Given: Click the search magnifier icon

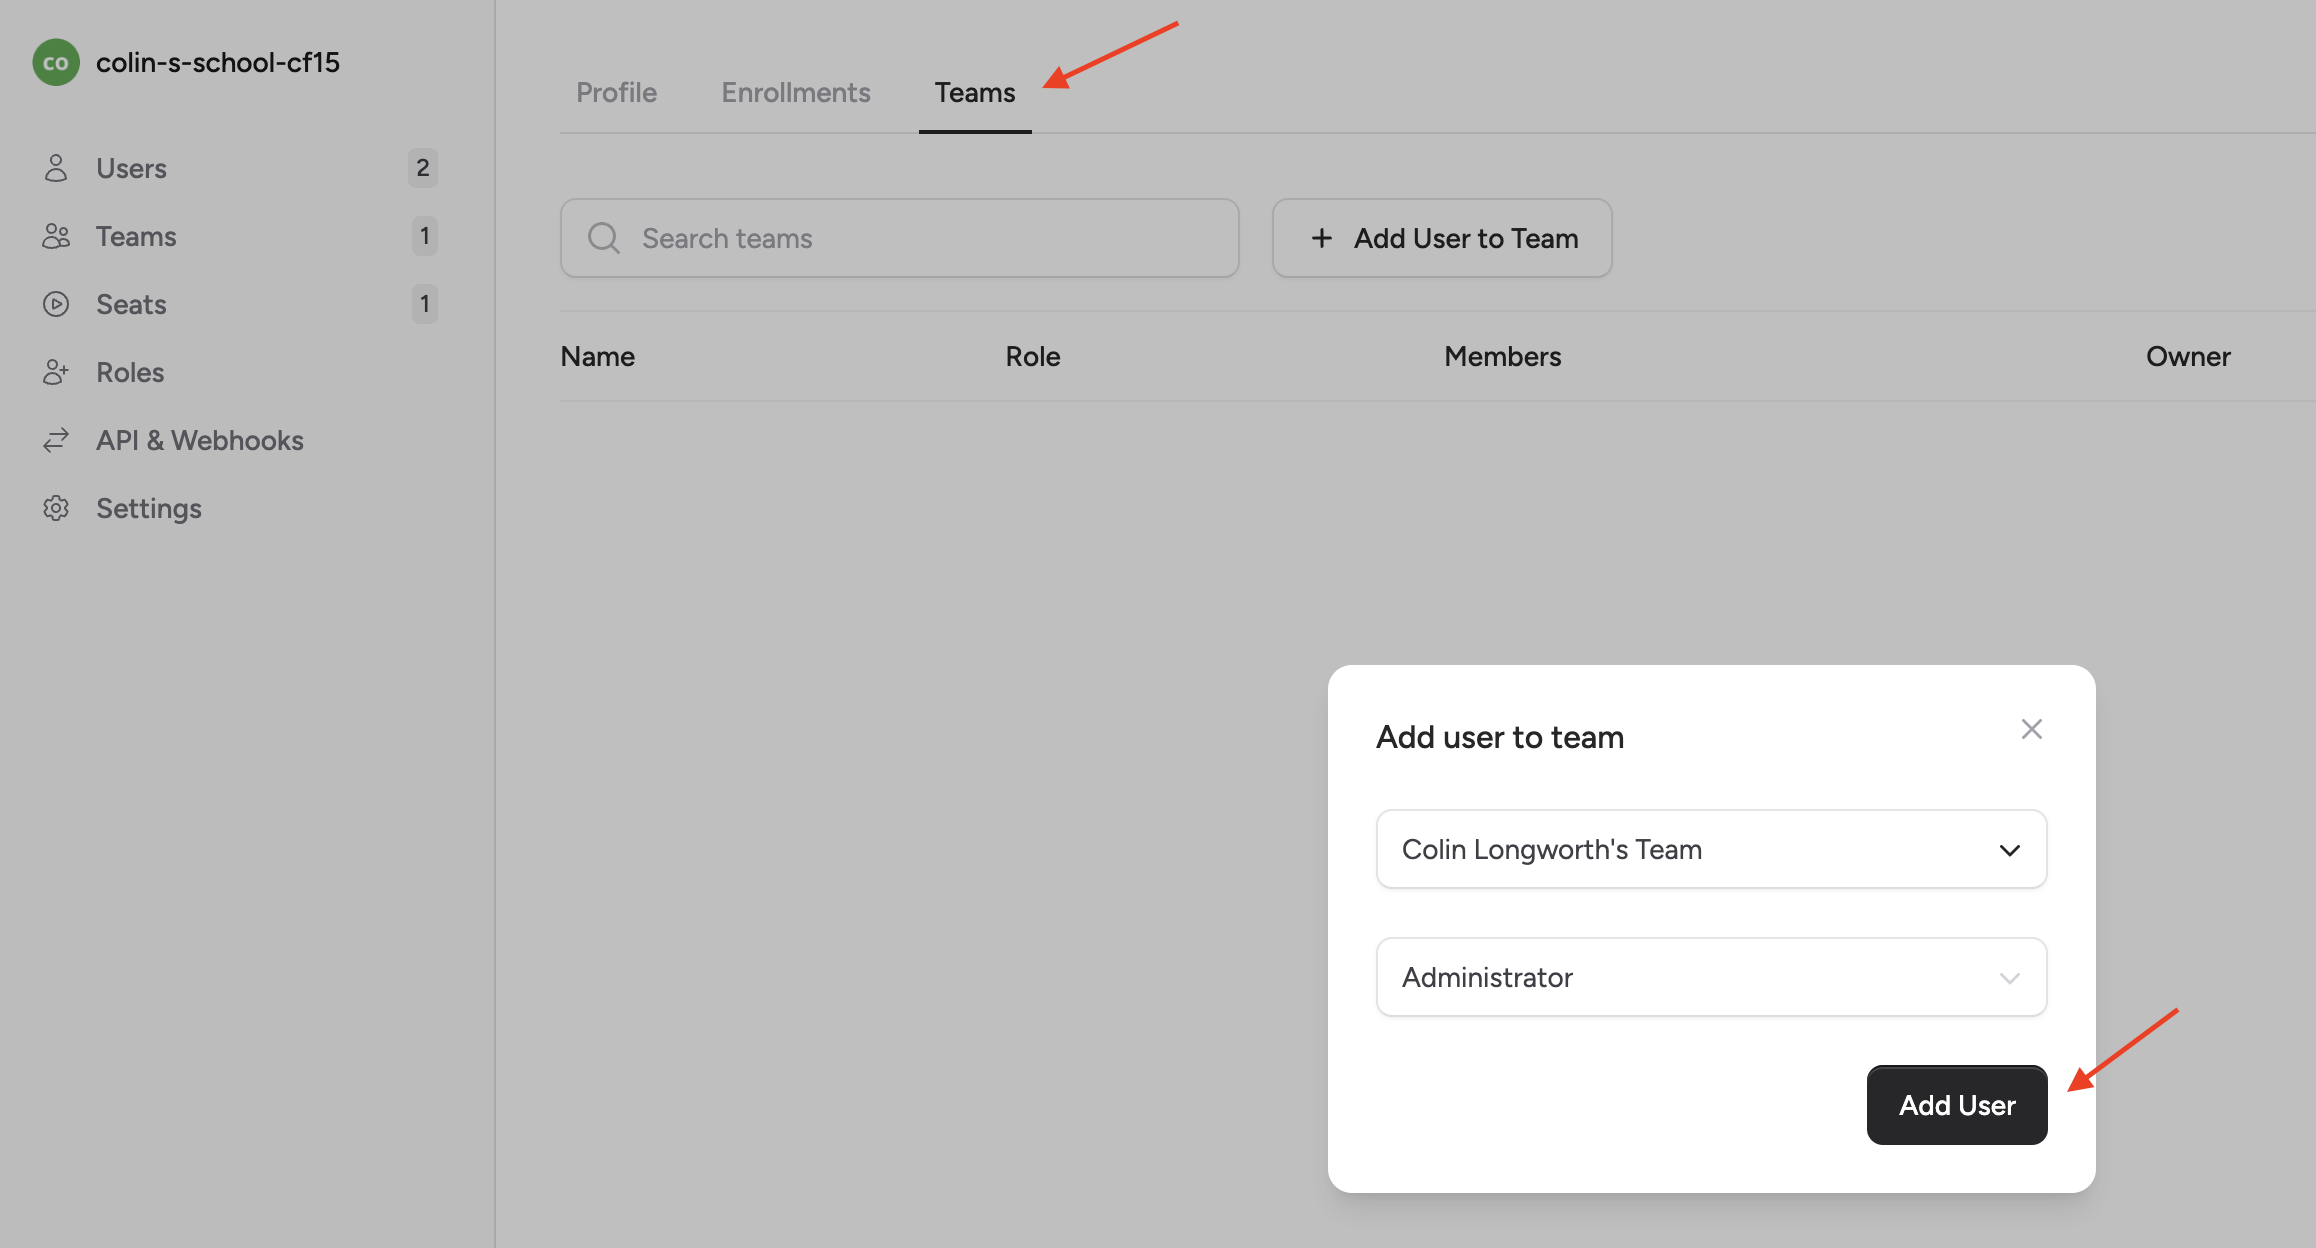Looking at the screenshot, I should point(604,238).
